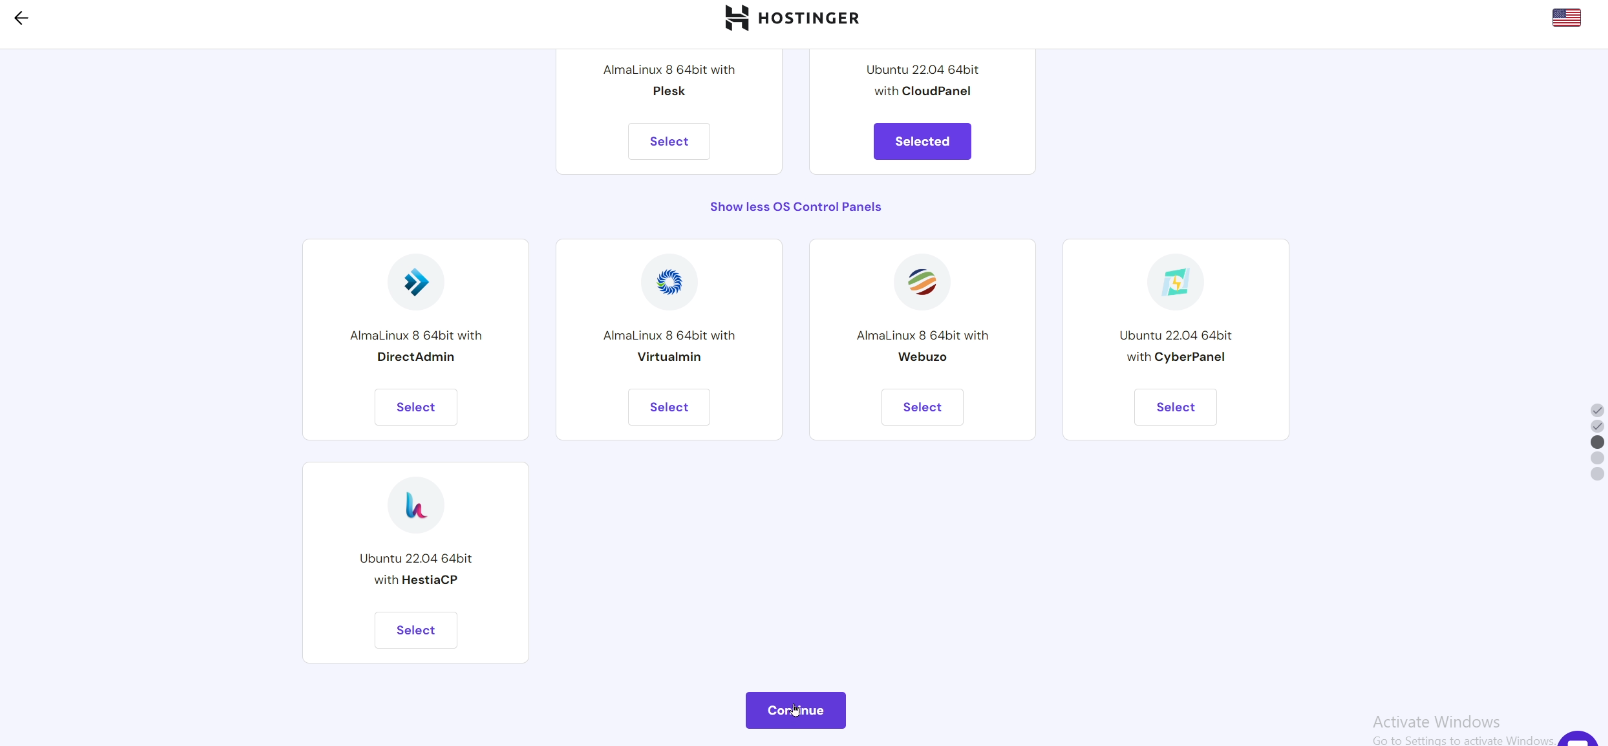Click the CloudPanel label text
Screen dimensions: 1608x746
pyautogui.click(x=936, y=91)
